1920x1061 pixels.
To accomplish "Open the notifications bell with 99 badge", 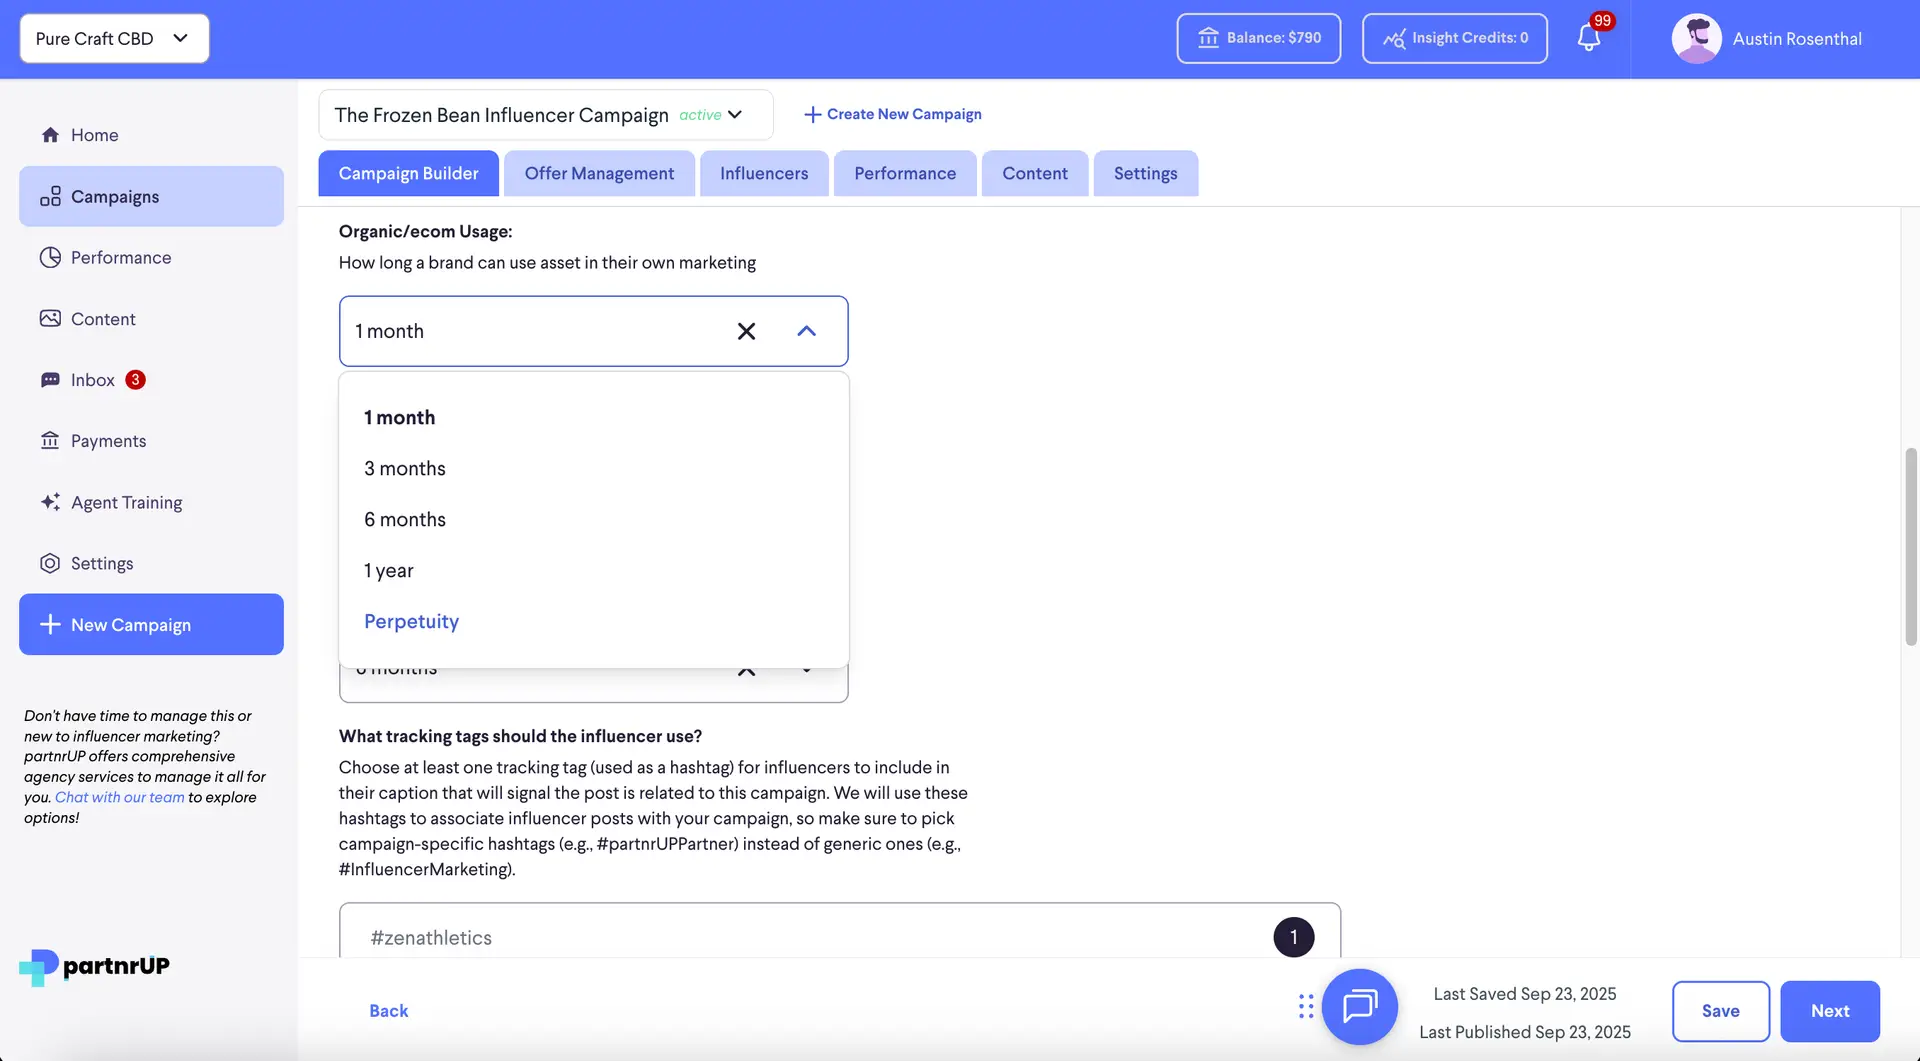I will tap(1588, 38).
